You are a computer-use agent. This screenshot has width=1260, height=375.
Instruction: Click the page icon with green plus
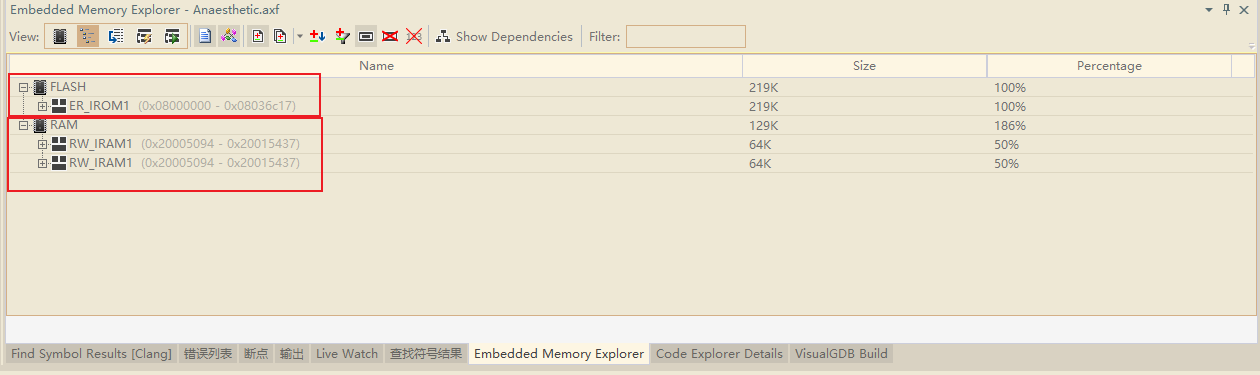tap(258, 37)
